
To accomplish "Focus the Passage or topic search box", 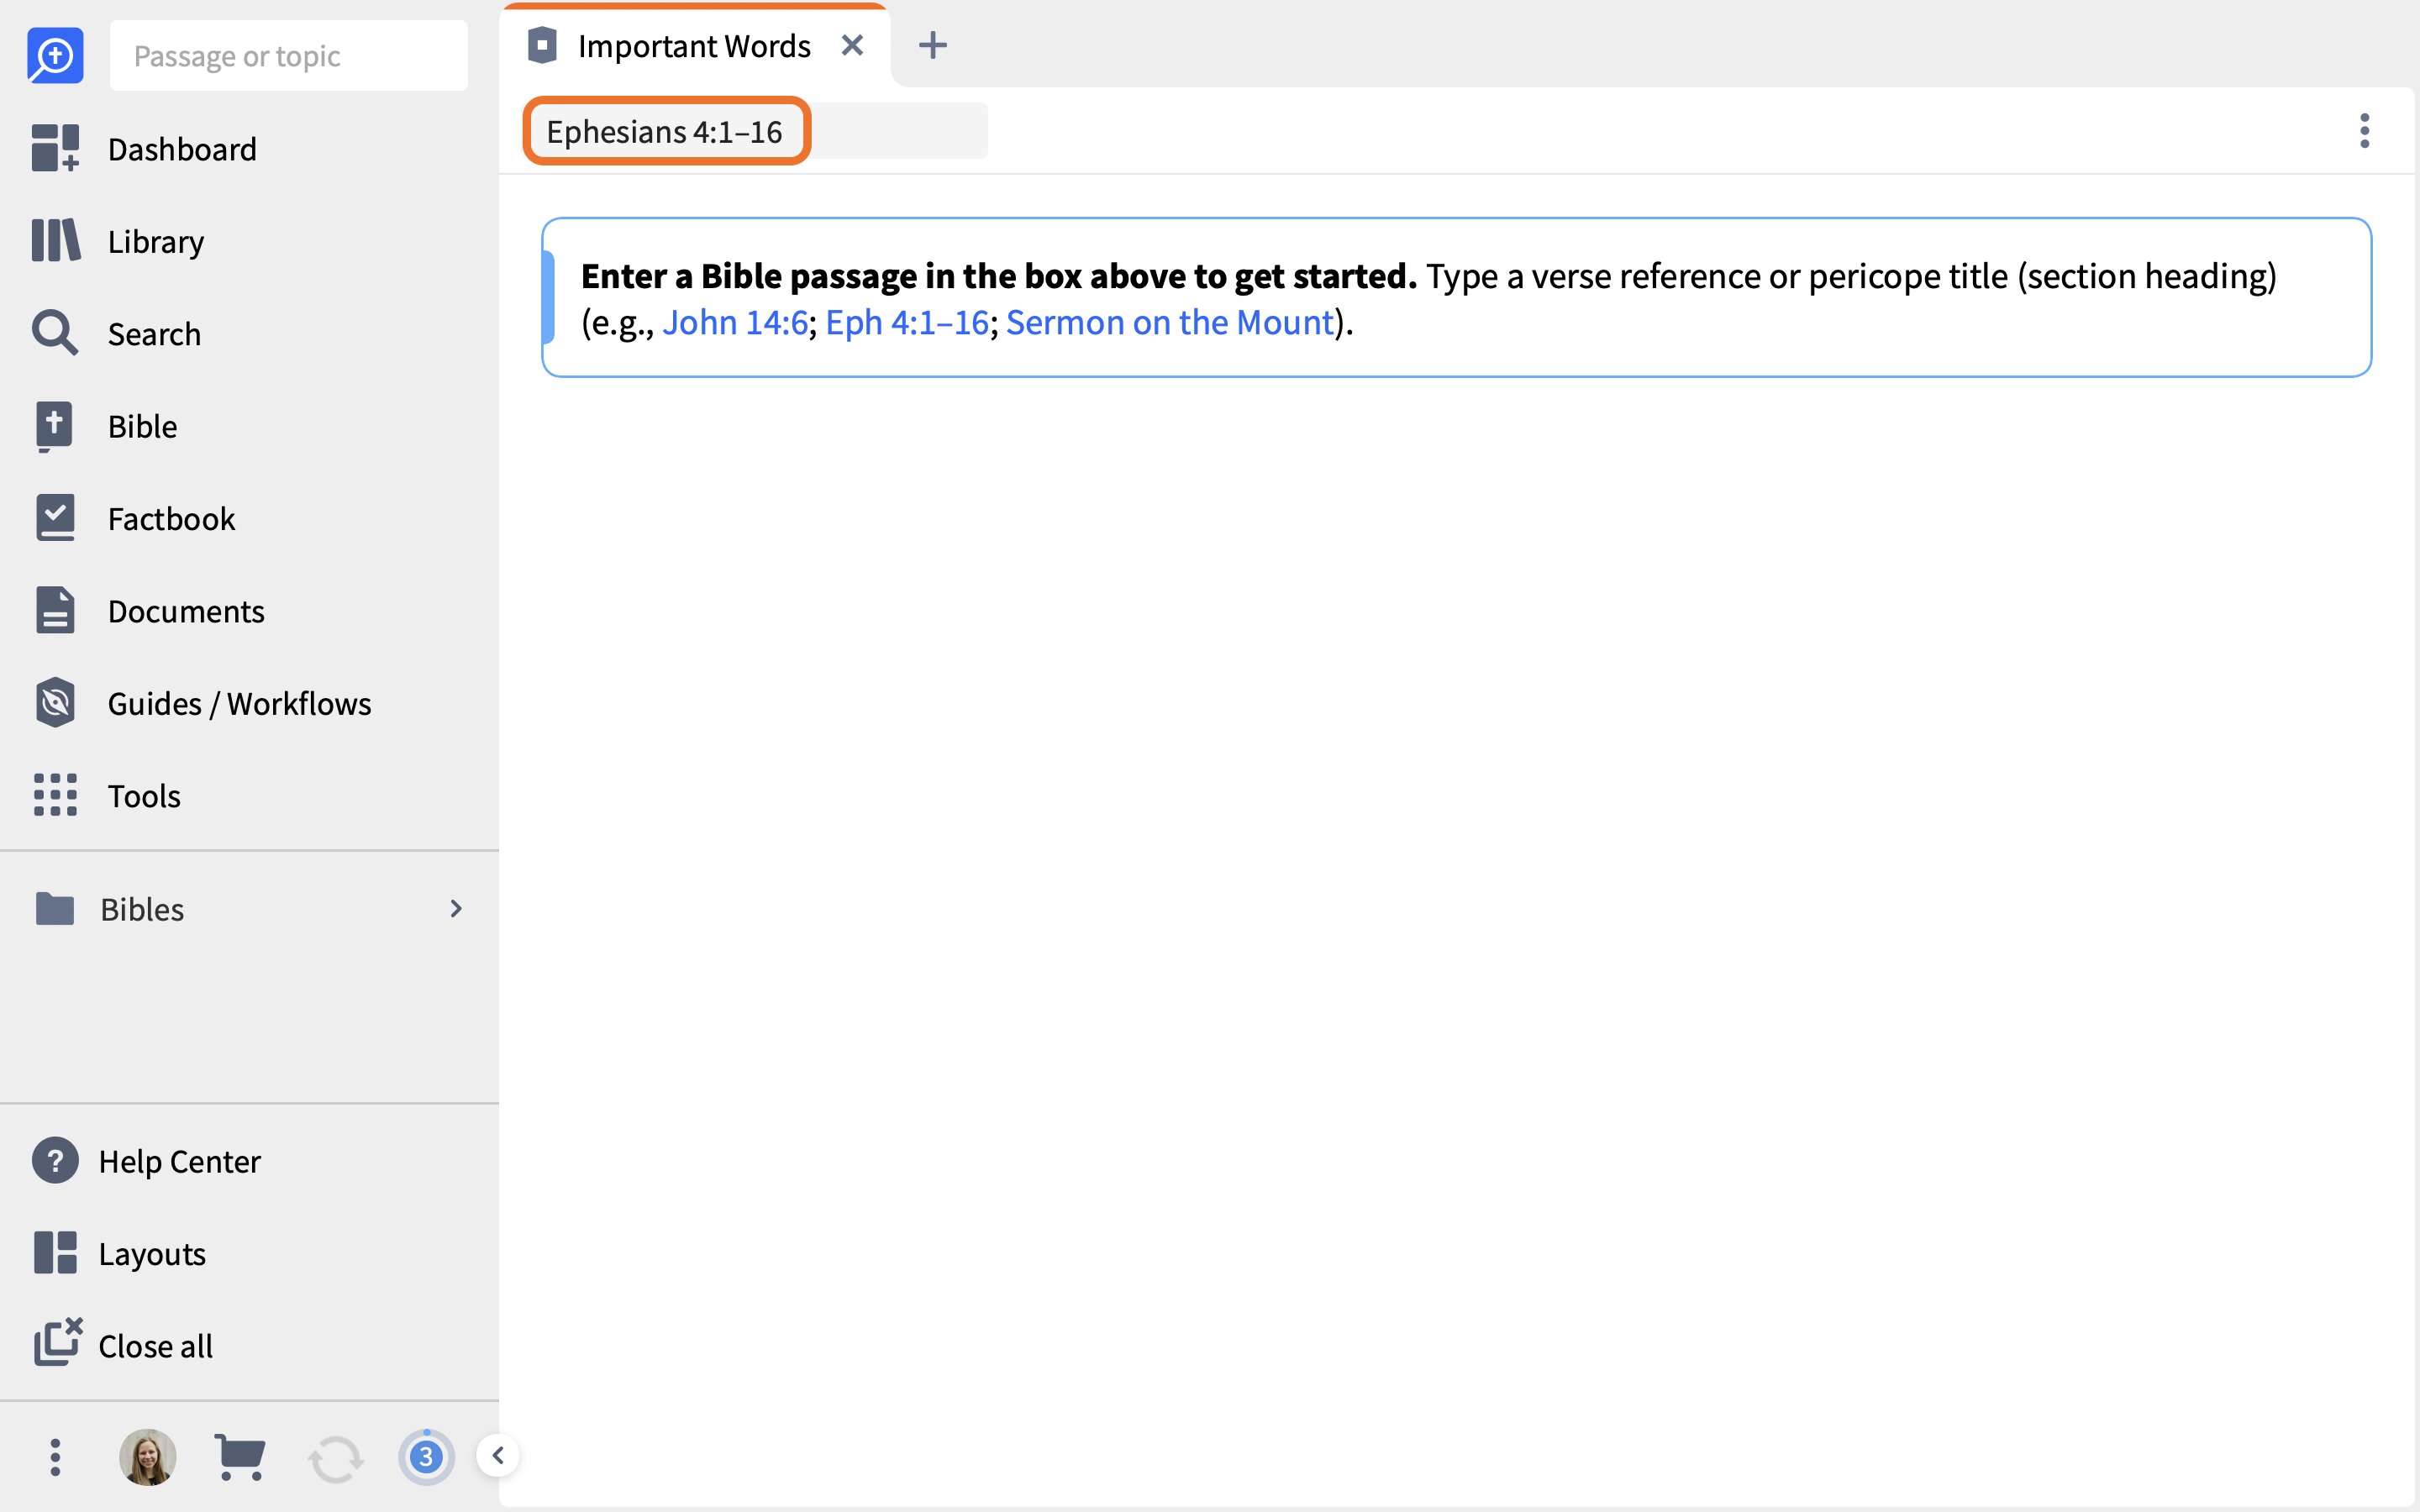I will tap(289, 56).
